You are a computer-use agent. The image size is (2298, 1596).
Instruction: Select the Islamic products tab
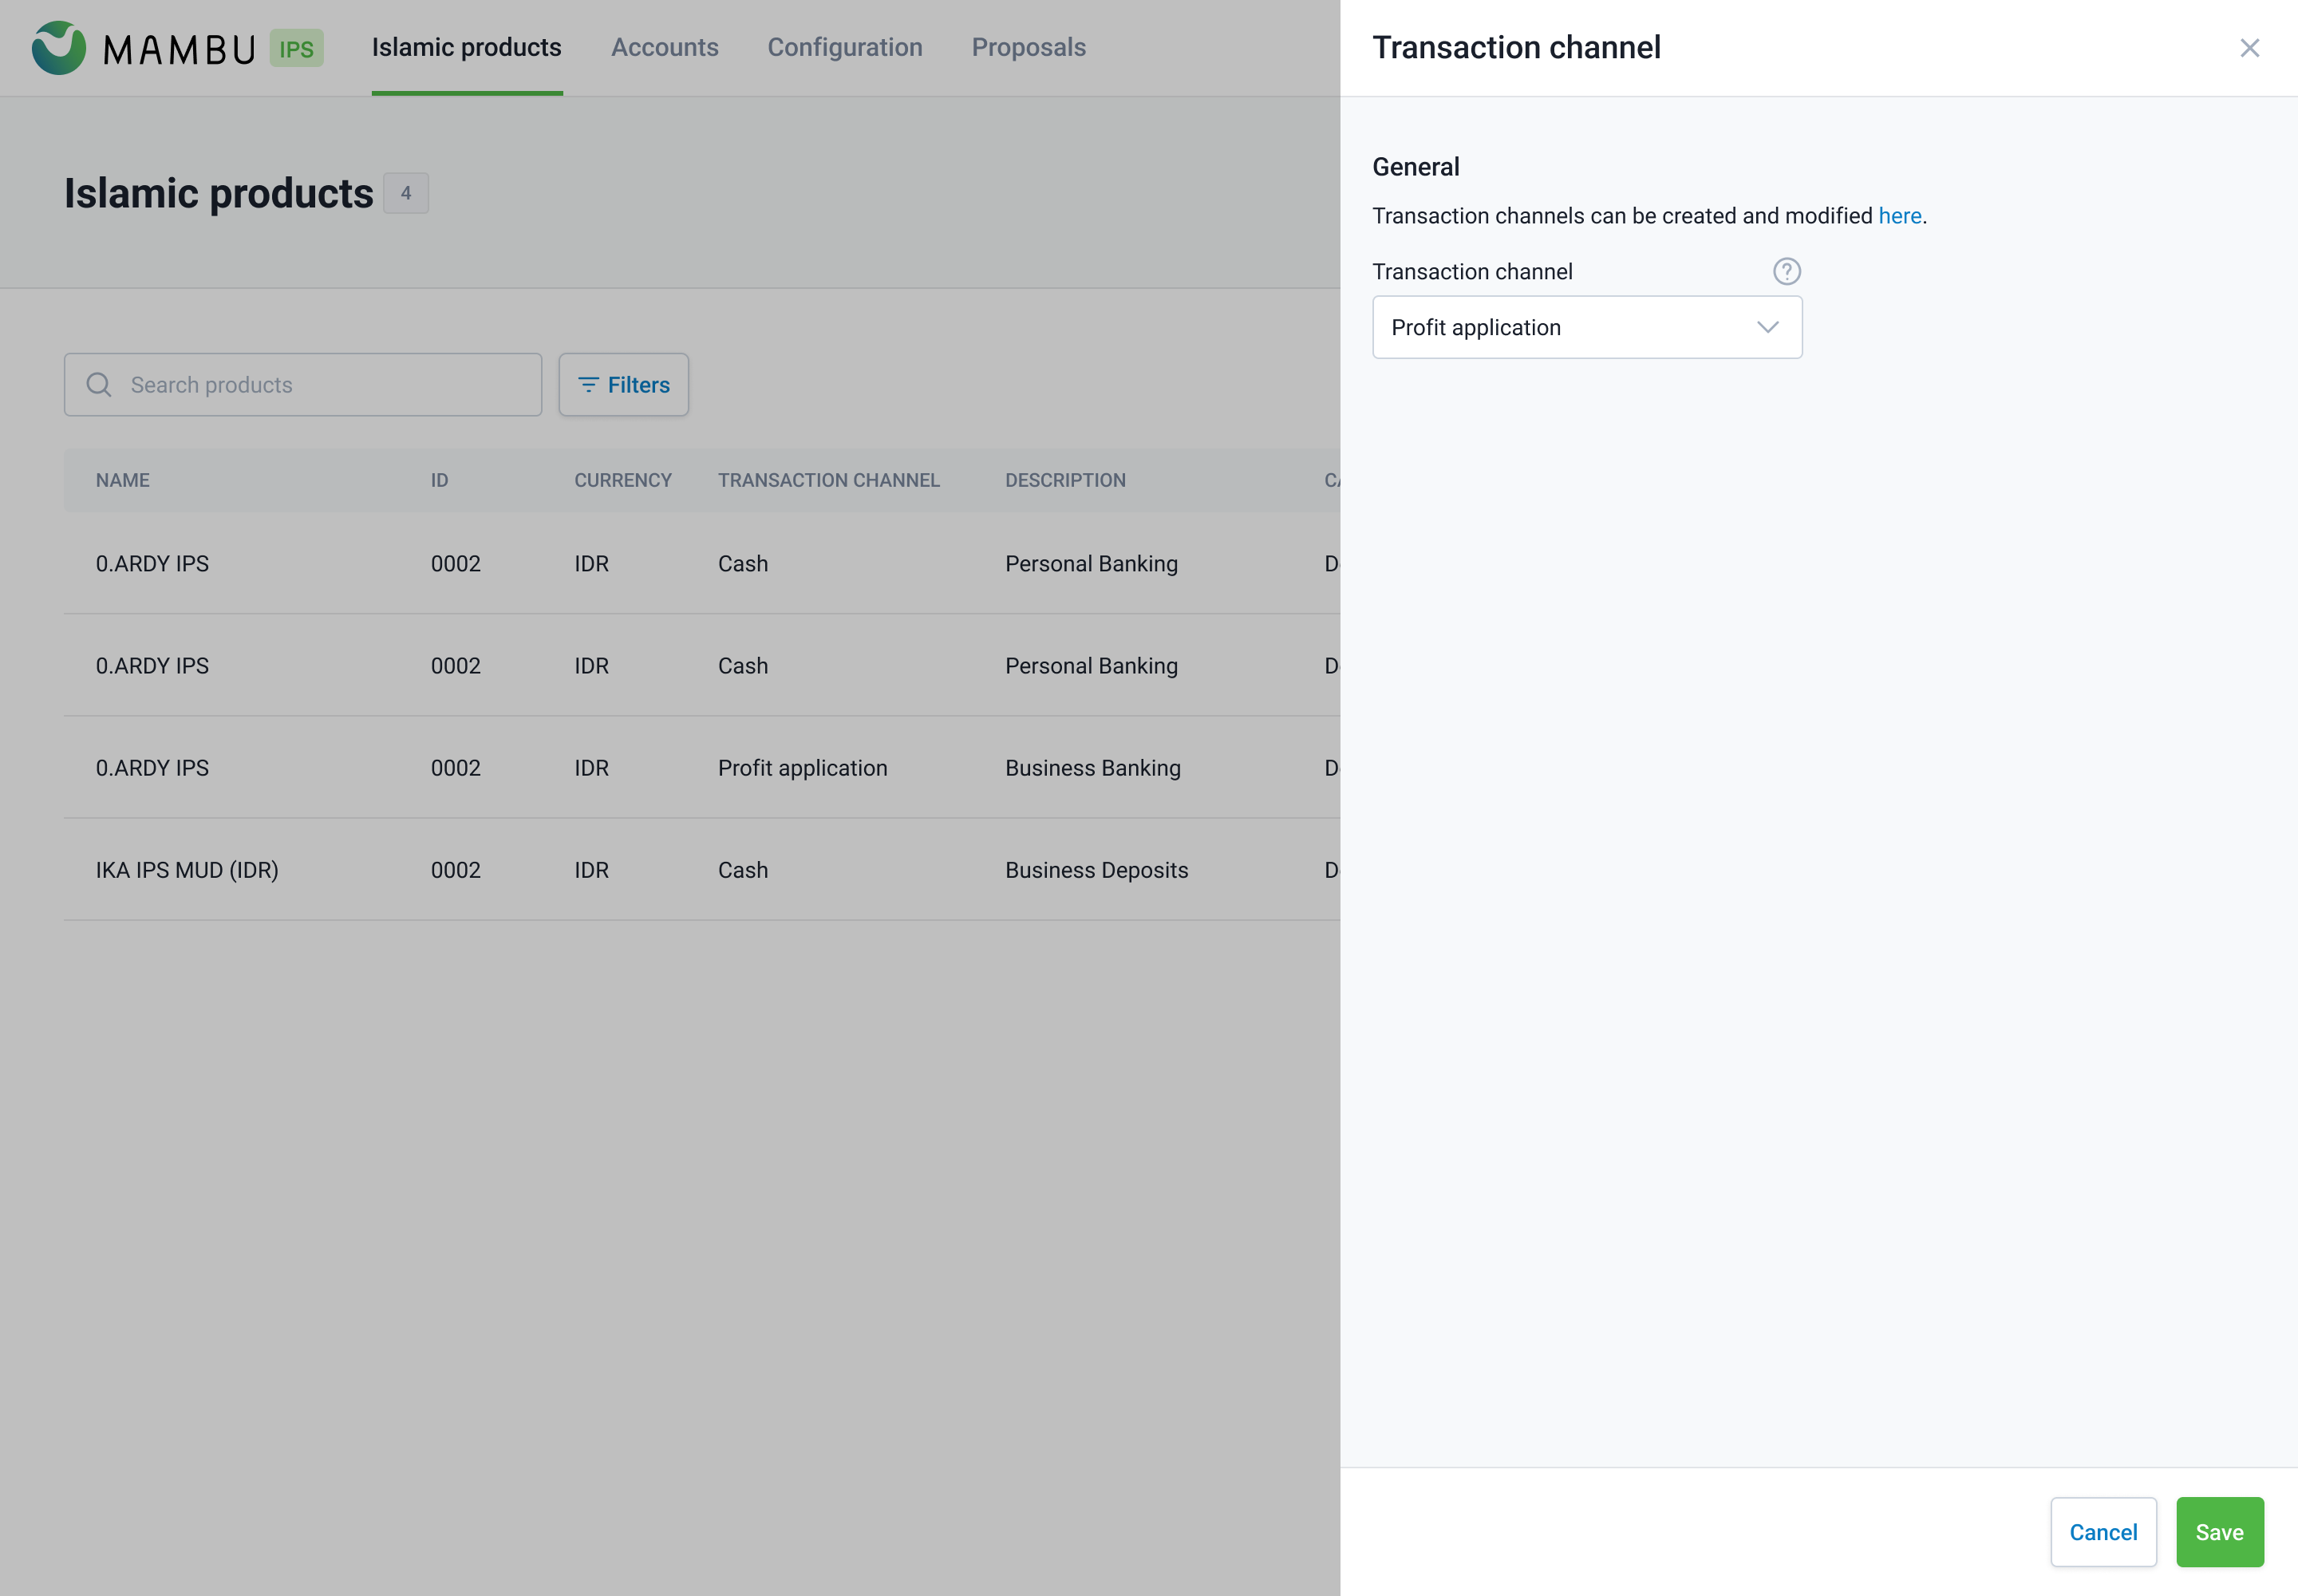pyautogui.click(x=466, y=47)
